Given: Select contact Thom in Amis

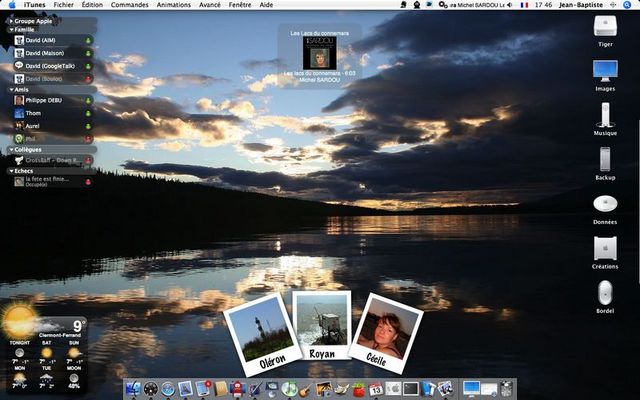Looking at the screenshot, I should 53,113.
